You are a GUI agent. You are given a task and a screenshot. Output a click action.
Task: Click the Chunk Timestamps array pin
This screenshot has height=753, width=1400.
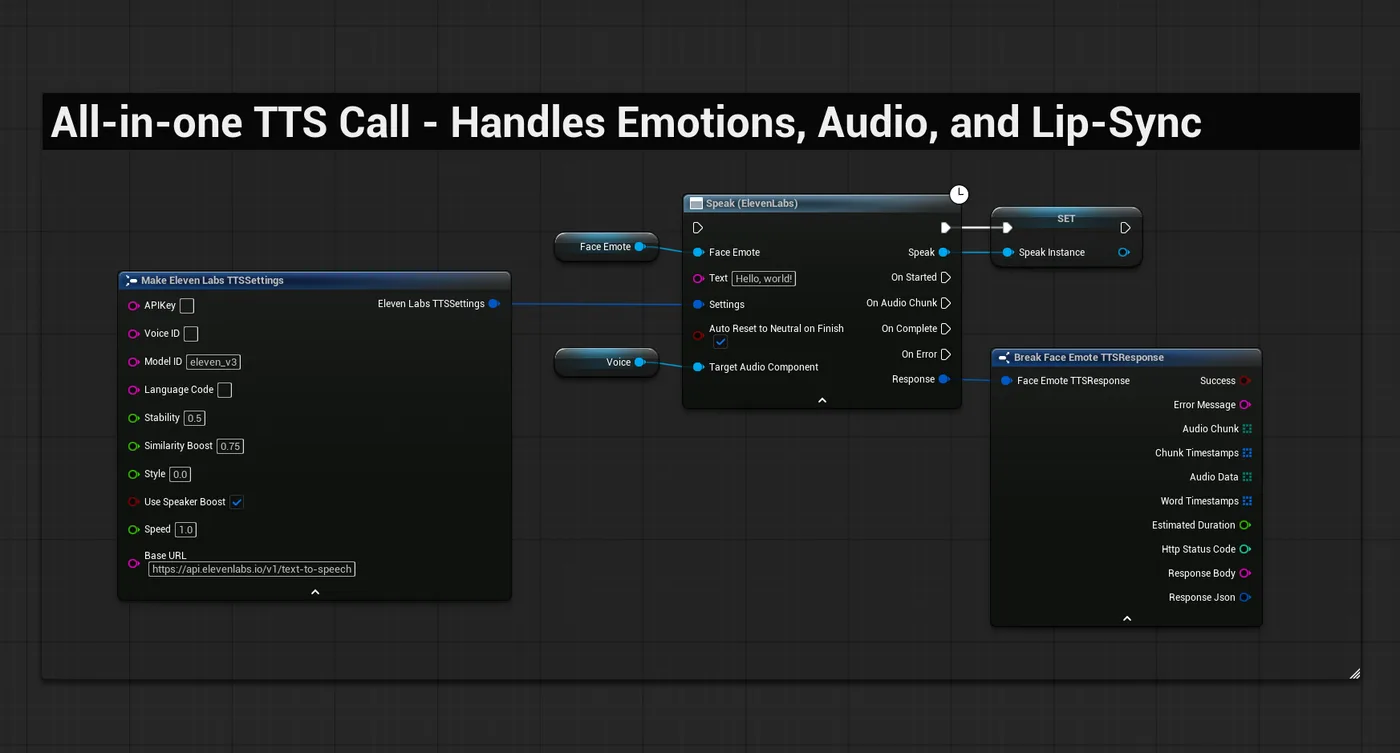(1247, 453)
